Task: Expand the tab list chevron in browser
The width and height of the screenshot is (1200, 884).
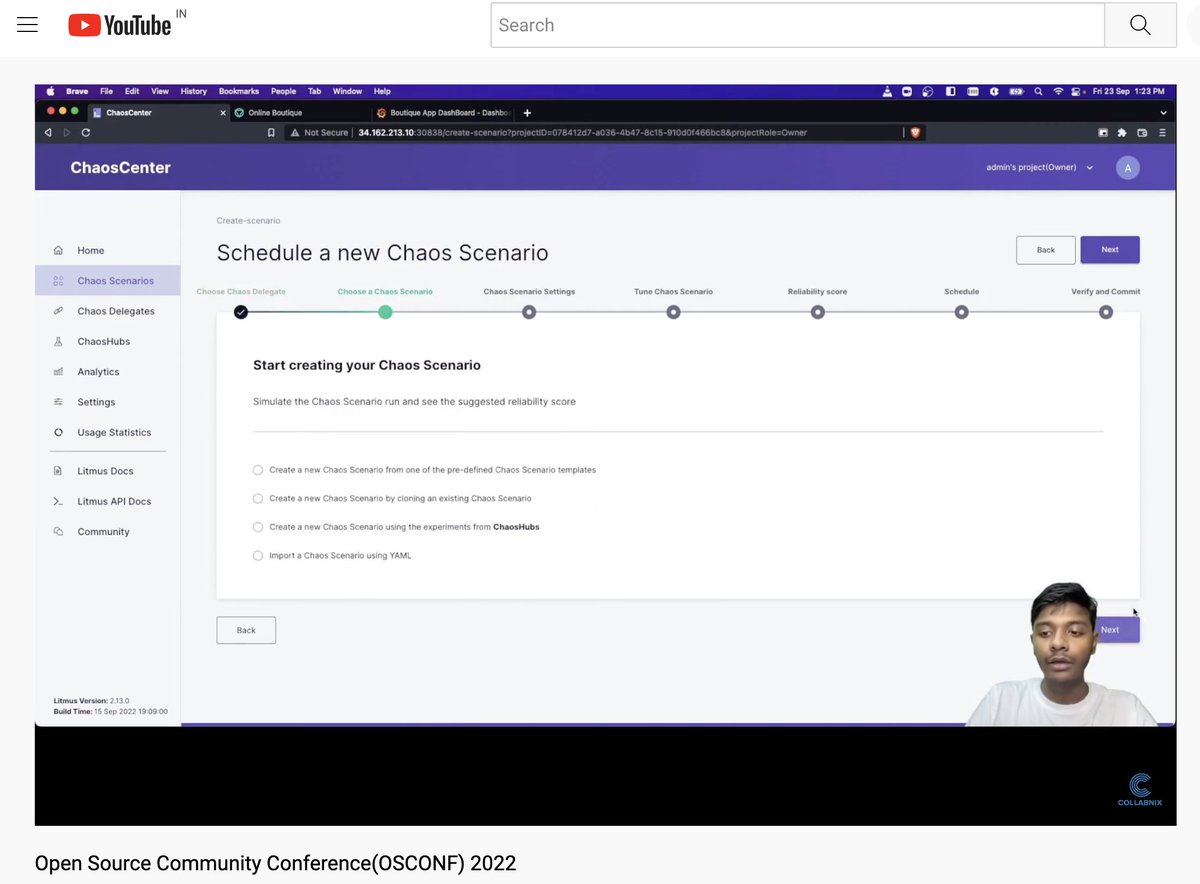Action: click(x=1163, y=113)
